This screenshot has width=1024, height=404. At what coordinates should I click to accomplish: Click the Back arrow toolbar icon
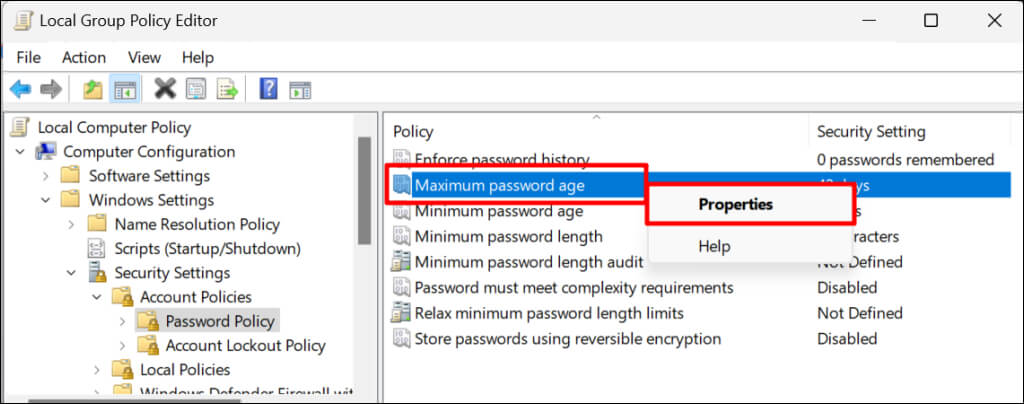tap(20, 90)
